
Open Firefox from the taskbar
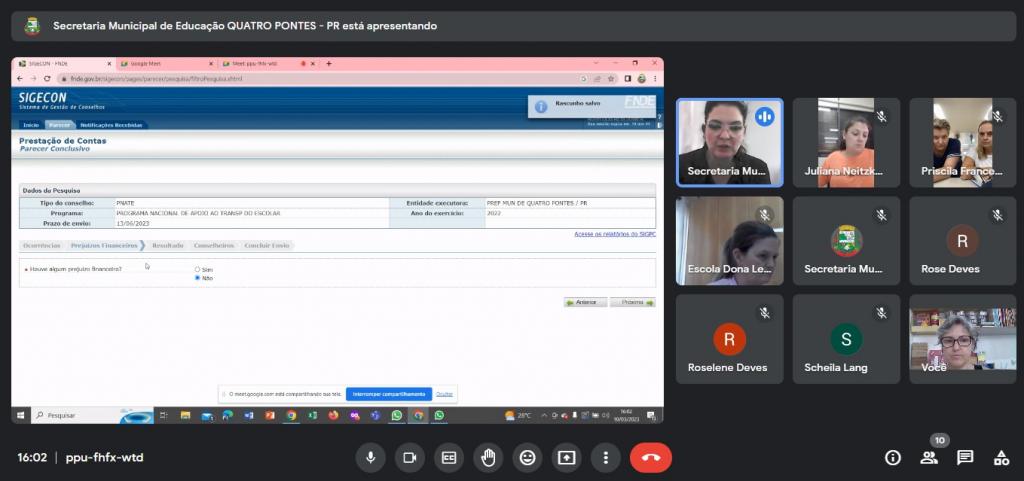pyautogui.click(x=334, y=415)
